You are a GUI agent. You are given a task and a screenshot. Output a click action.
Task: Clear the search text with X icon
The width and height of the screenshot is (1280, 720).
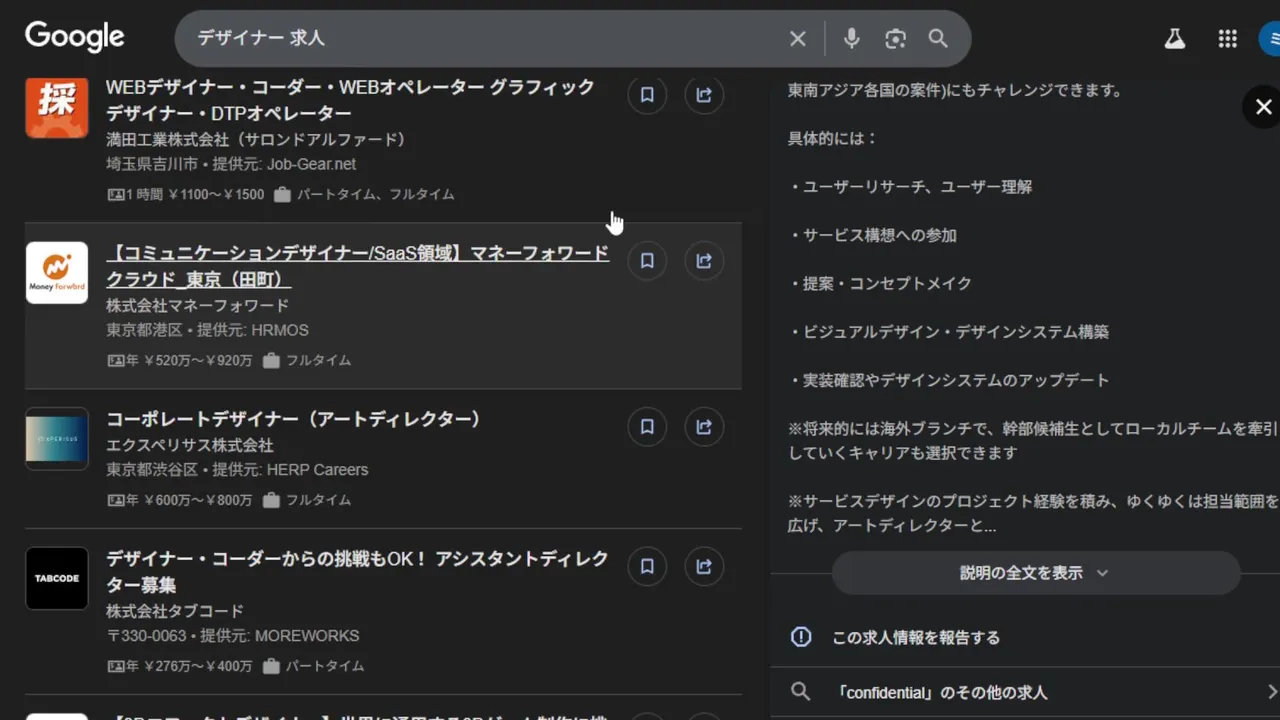(x=797, y=39)
